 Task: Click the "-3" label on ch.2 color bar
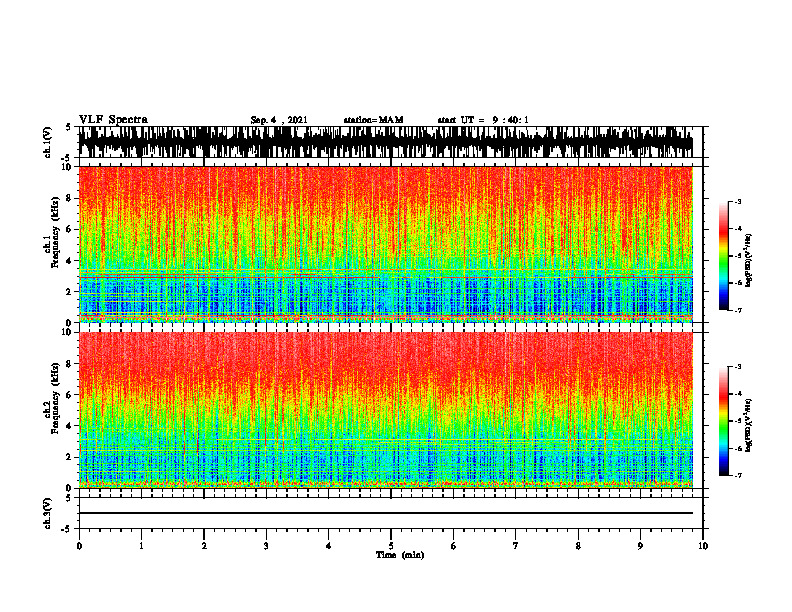[x=738, y=367]
